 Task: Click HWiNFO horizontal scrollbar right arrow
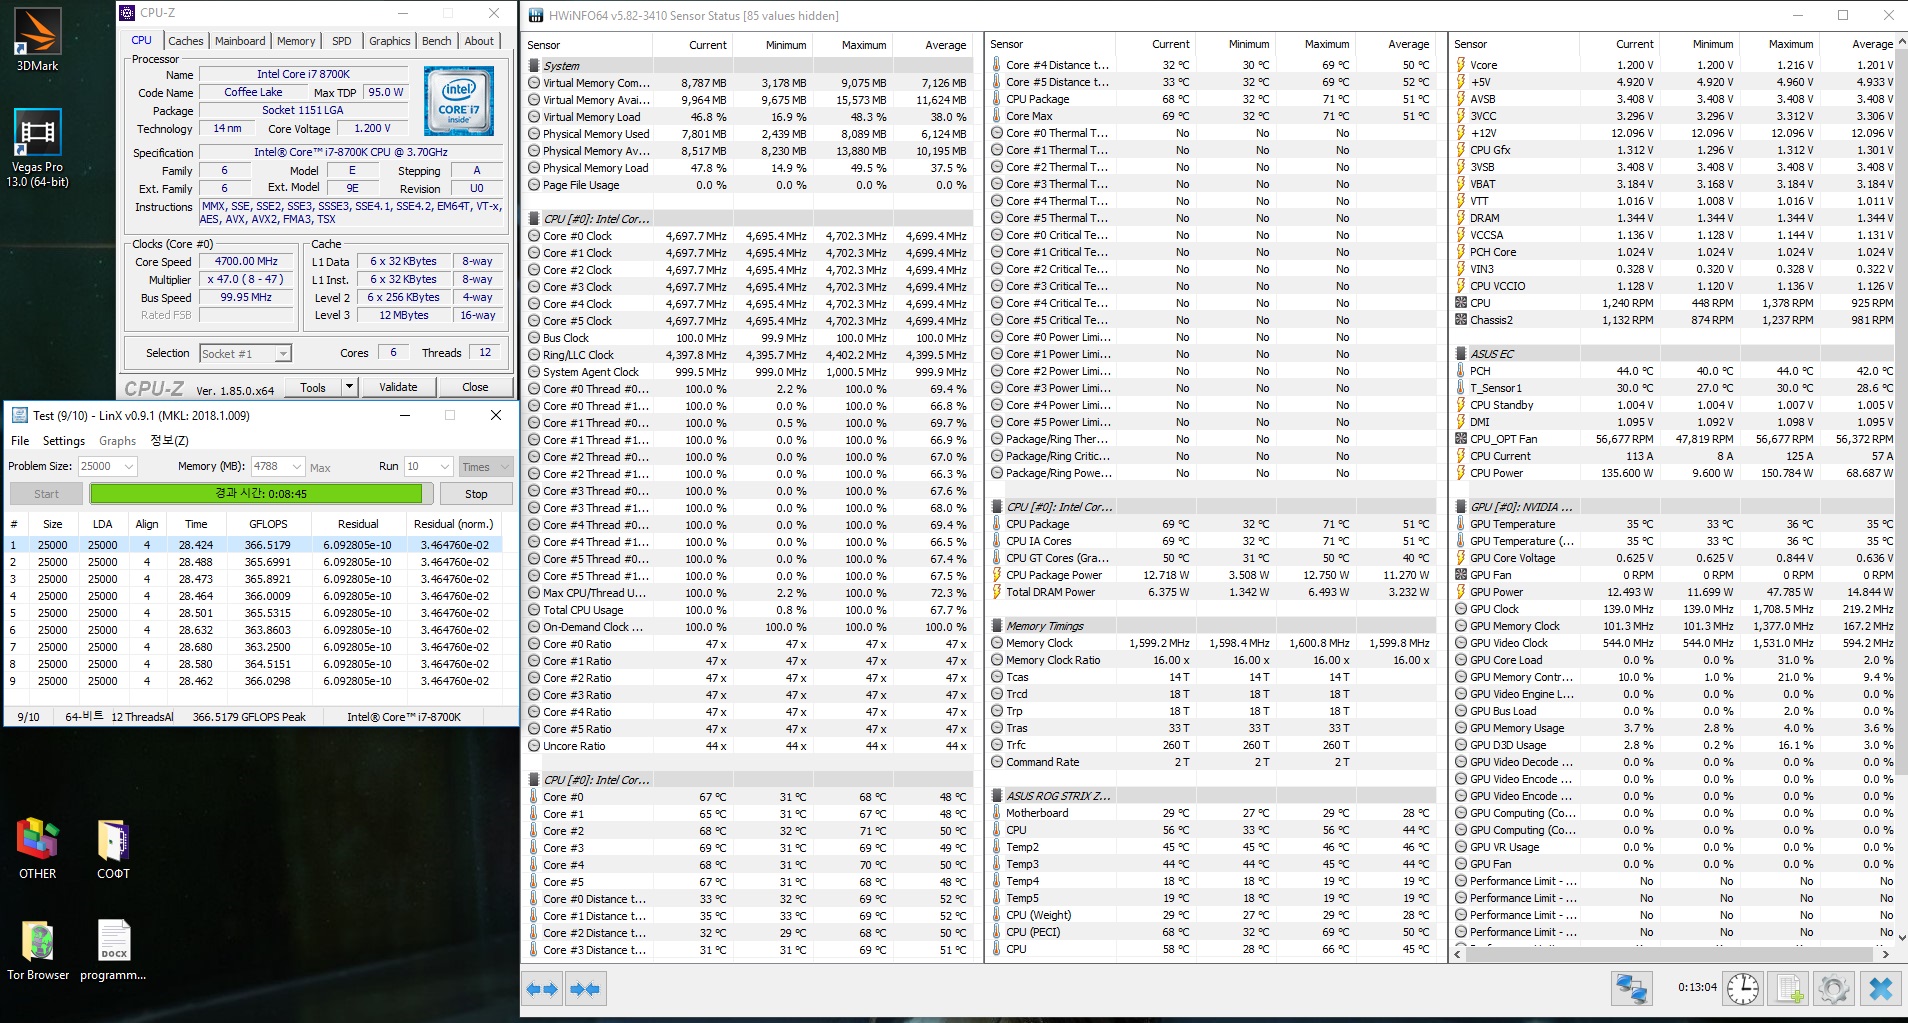[1885, 954]
